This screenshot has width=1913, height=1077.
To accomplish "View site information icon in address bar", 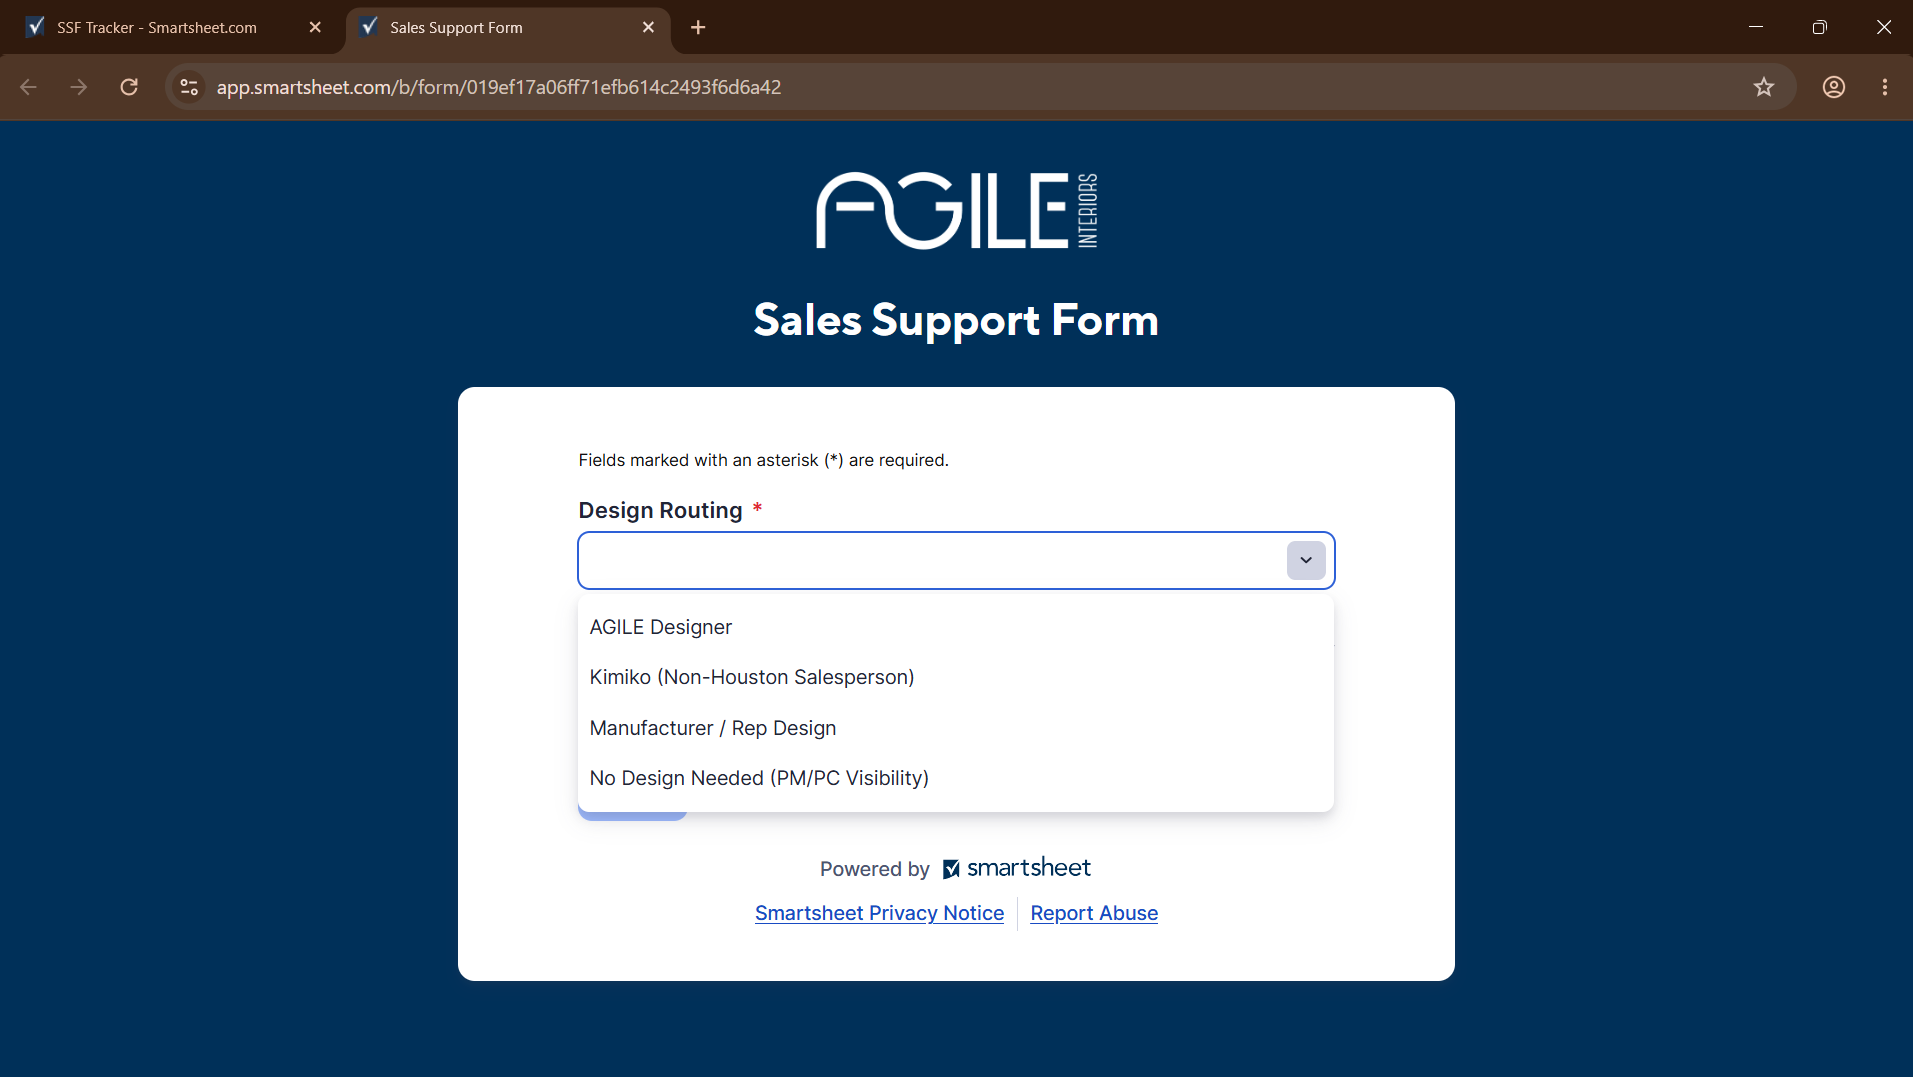I will tap(189, 87).
